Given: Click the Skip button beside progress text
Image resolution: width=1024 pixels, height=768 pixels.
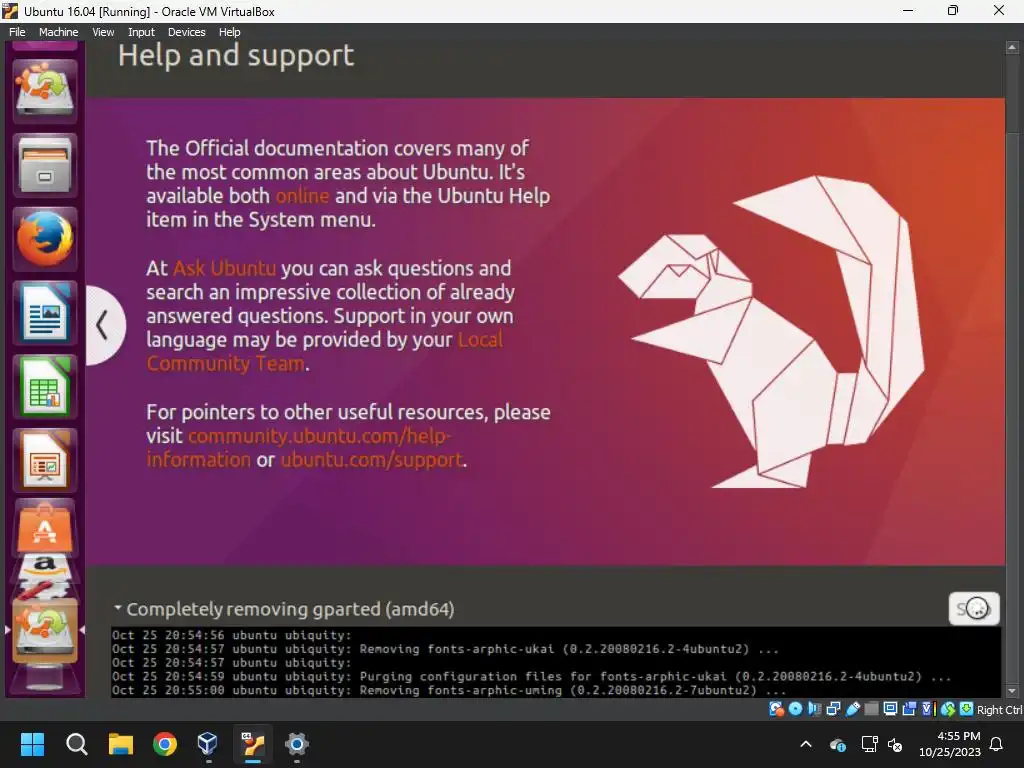Looking at the screenshot, I should click(x=974, y=609).
